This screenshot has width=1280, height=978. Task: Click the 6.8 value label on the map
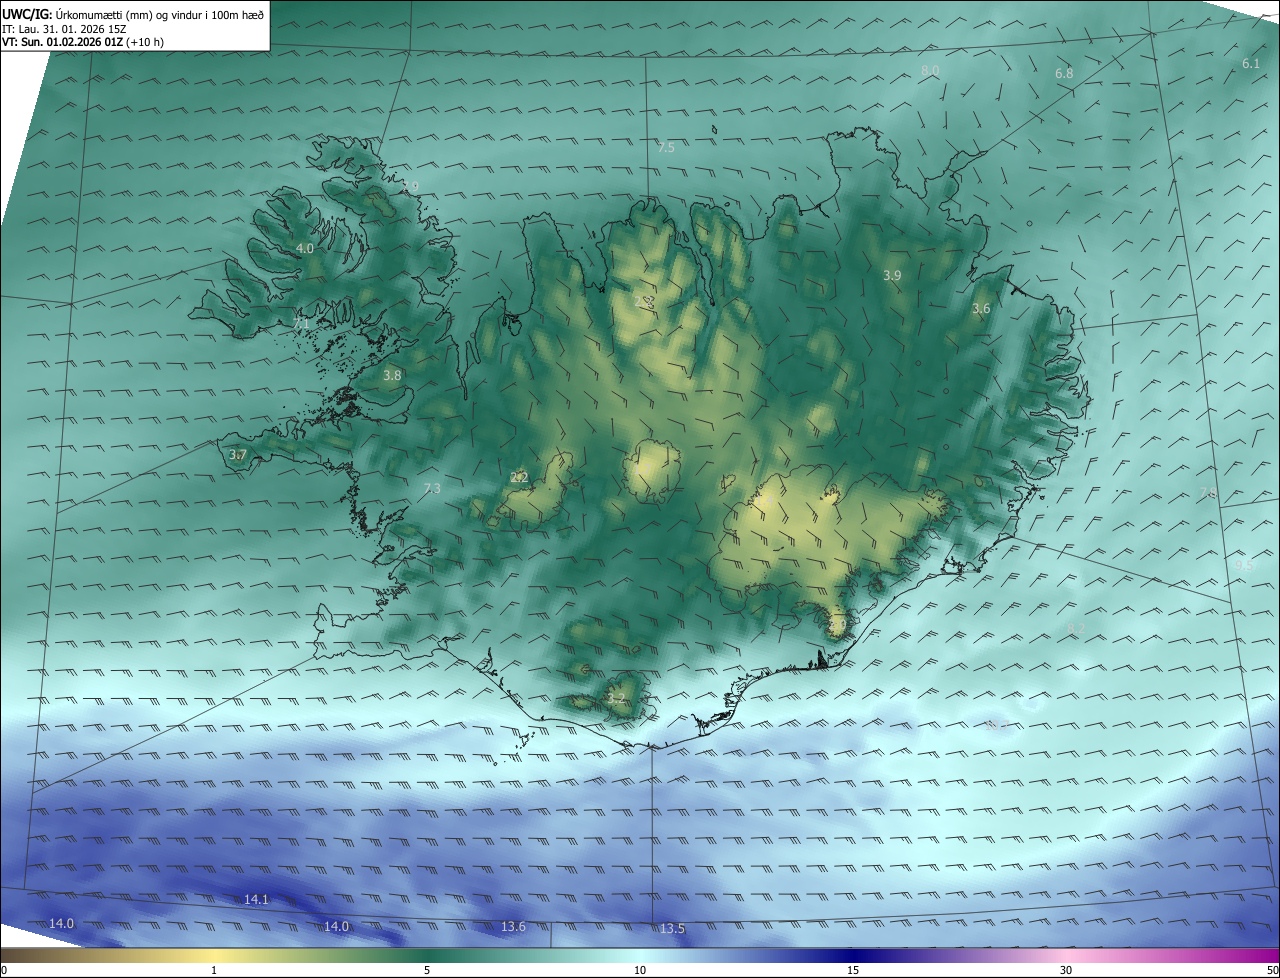coord(1064,74)
